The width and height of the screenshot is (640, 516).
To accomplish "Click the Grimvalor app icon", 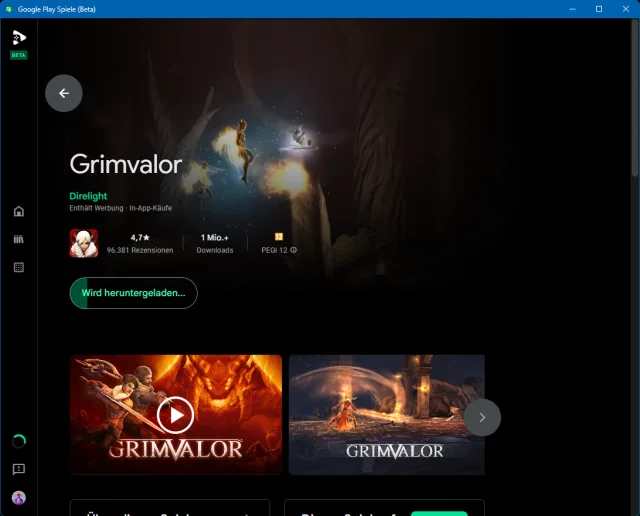I will [84, 243].
